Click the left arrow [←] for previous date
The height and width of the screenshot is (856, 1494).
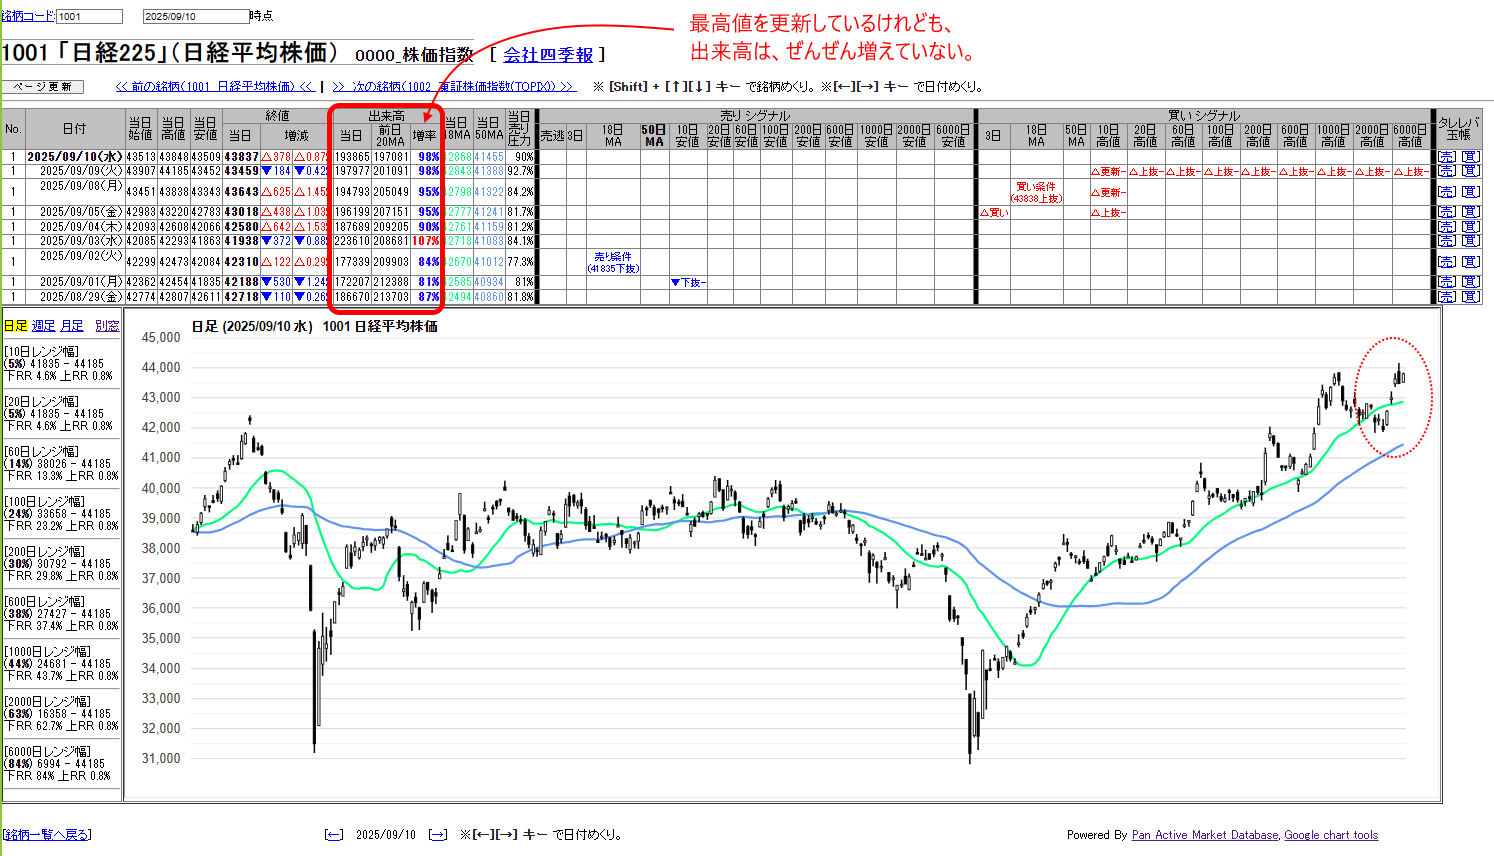334,835
